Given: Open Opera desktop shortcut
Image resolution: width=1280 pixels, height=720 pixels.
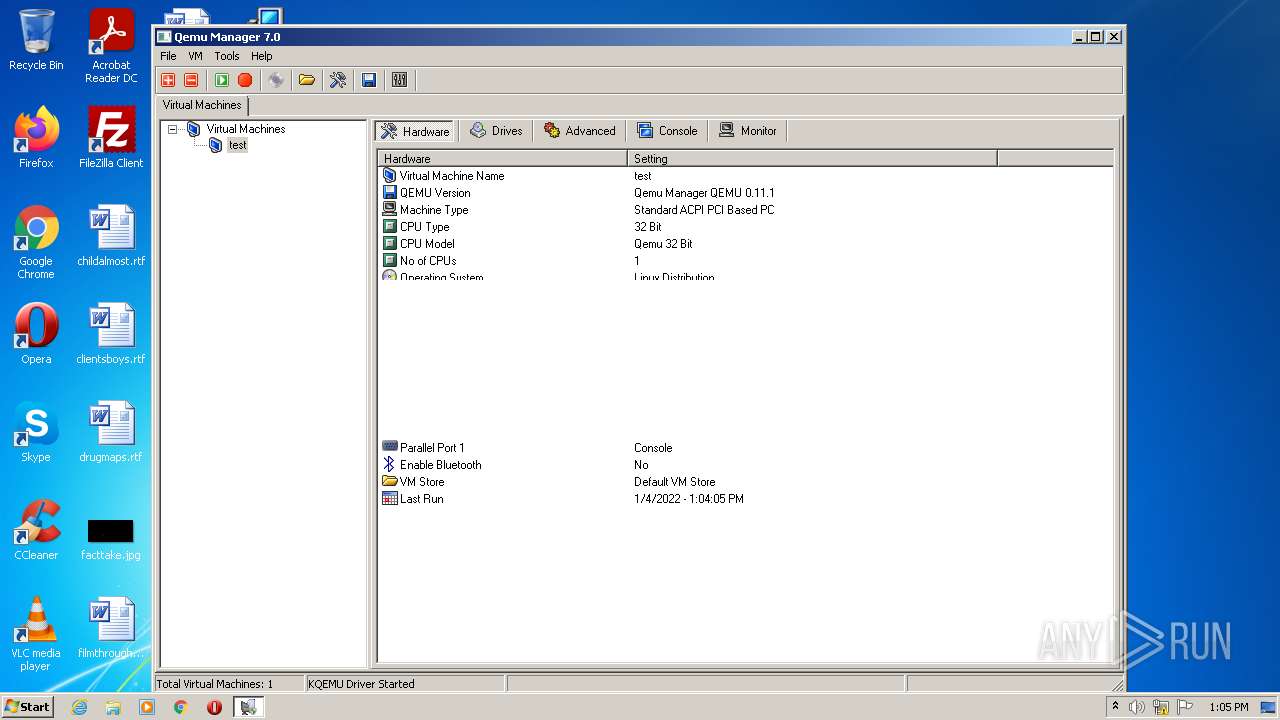Looking at the screenshot, I should pyautogui.click(x=36, y=334).
